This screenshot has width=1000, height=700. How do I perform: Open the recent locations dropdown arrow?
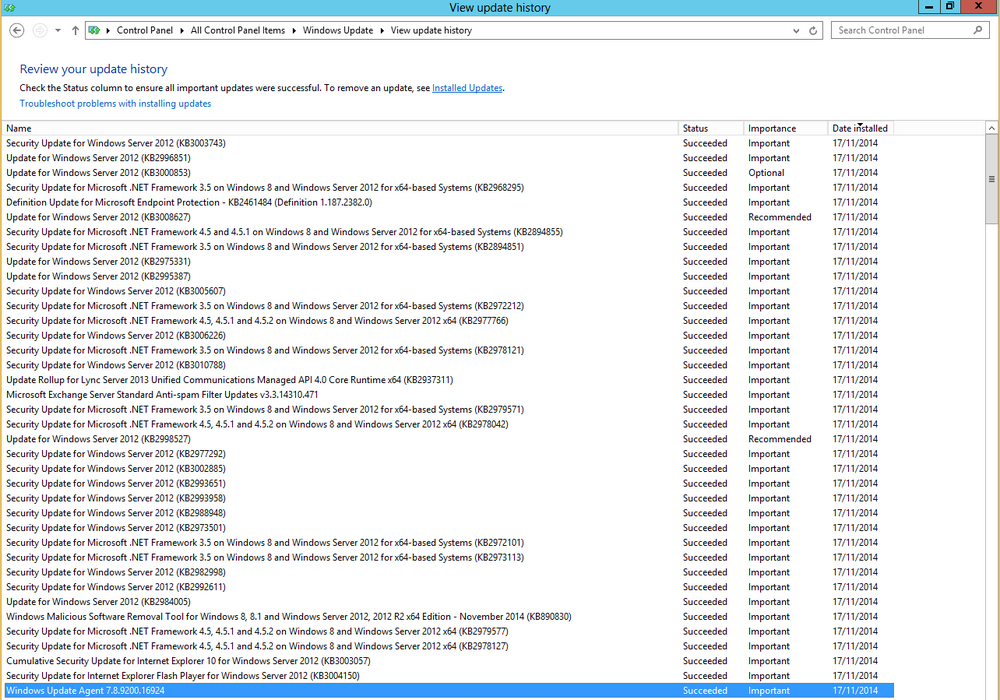pos(58,30)
